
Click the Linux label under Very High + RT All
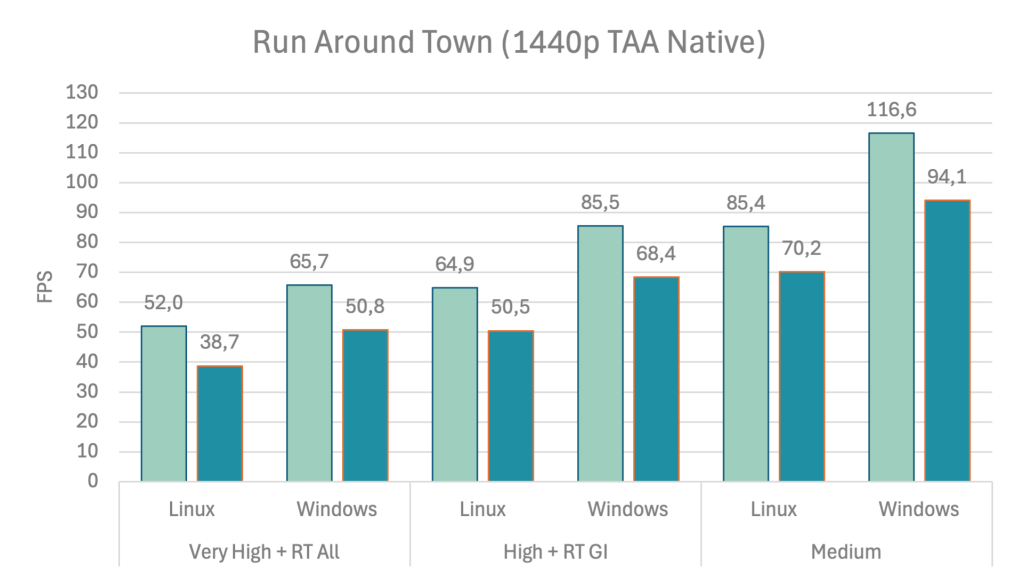point(191,509)
